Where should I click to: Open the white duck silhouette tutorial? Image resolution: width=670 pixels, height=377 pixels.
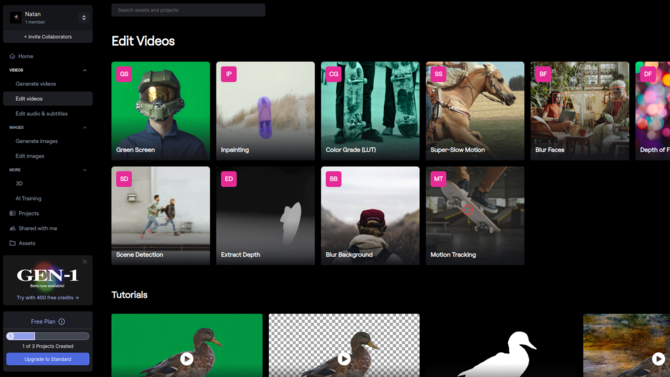[501, 345]
